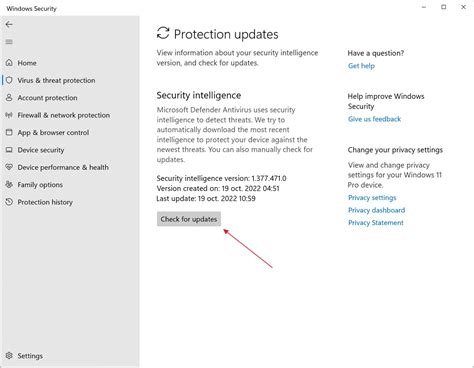
Task: Open the Get help link
Action: [361, 66]
